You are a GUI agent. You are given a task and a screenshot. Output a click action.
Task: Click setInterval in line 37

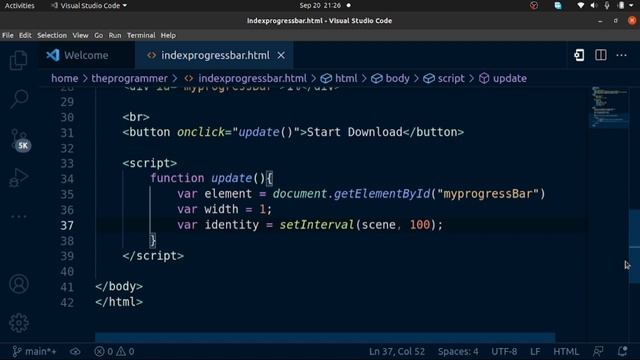pos(317,225)
